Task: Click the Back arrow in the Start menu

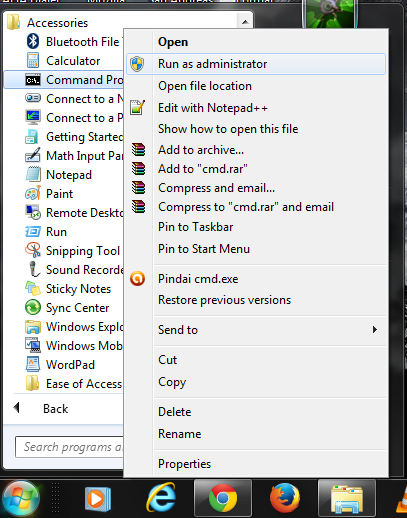Action: (x=16, y=408)
